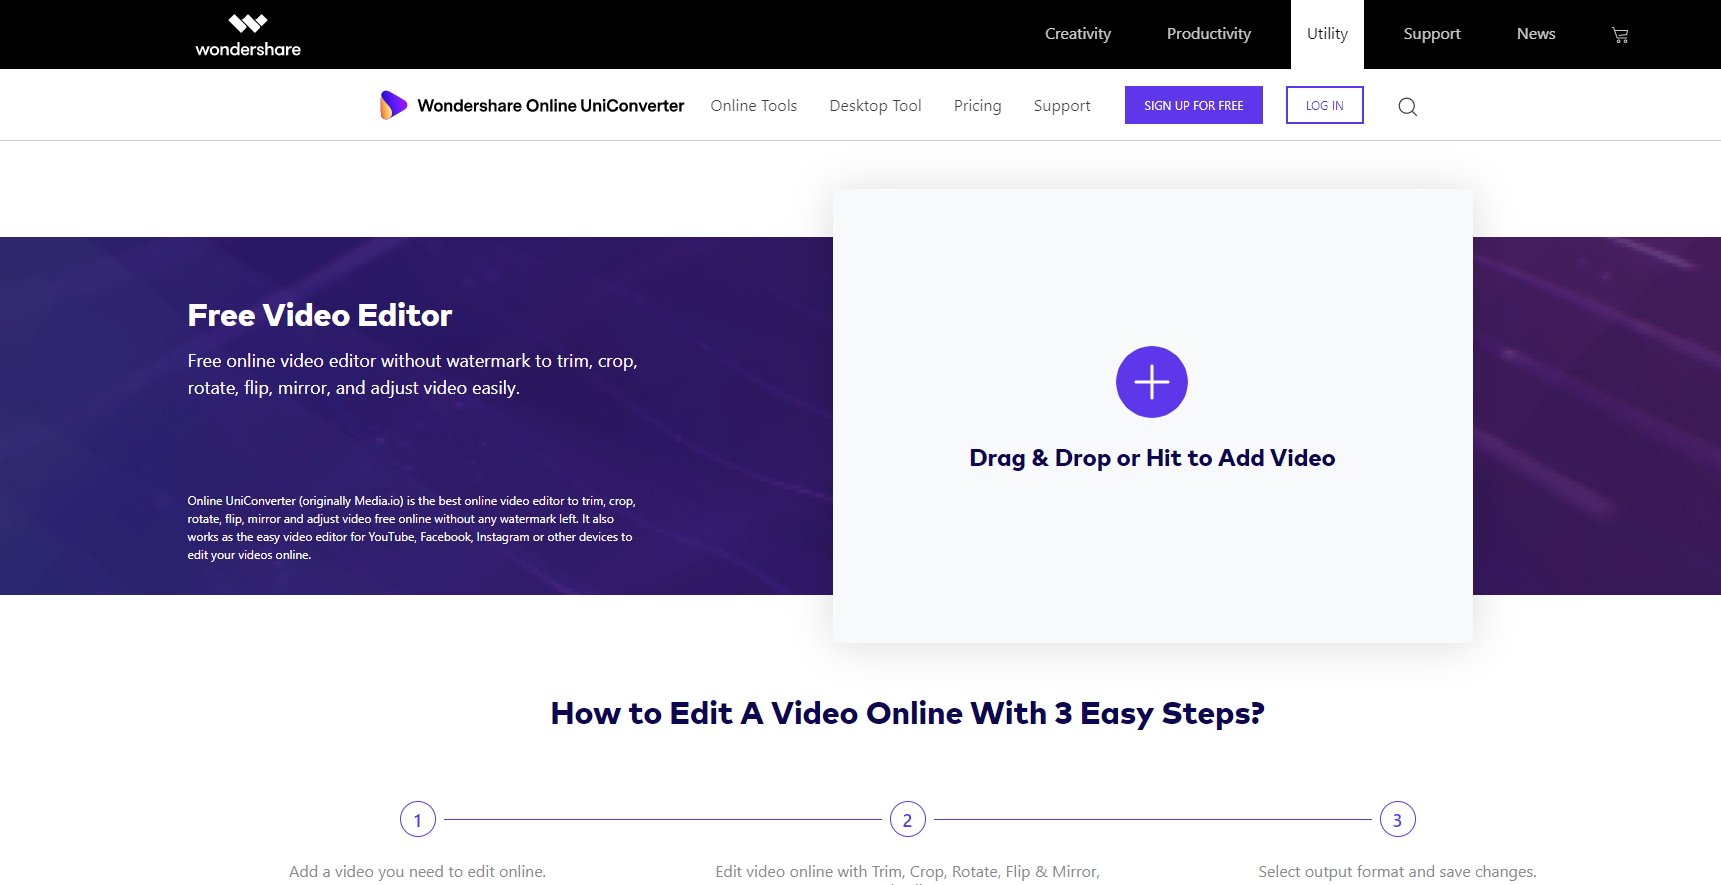Click 'Free online video editor without watermark' line
This screenshot has width=1721, height=885.
(x=412, y=361)
